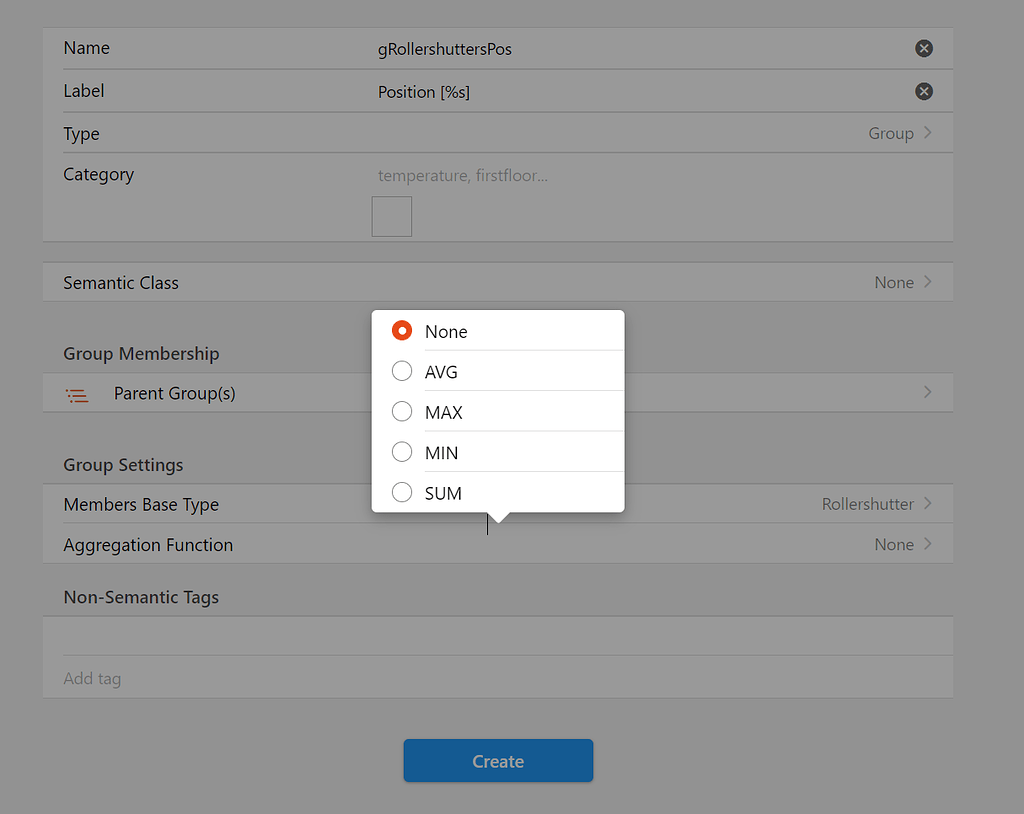The height and width of the screenshot is (814, 1024).
Task: Click the Rollershutter value in Members Base Type
Action: [x=866, y=504]
